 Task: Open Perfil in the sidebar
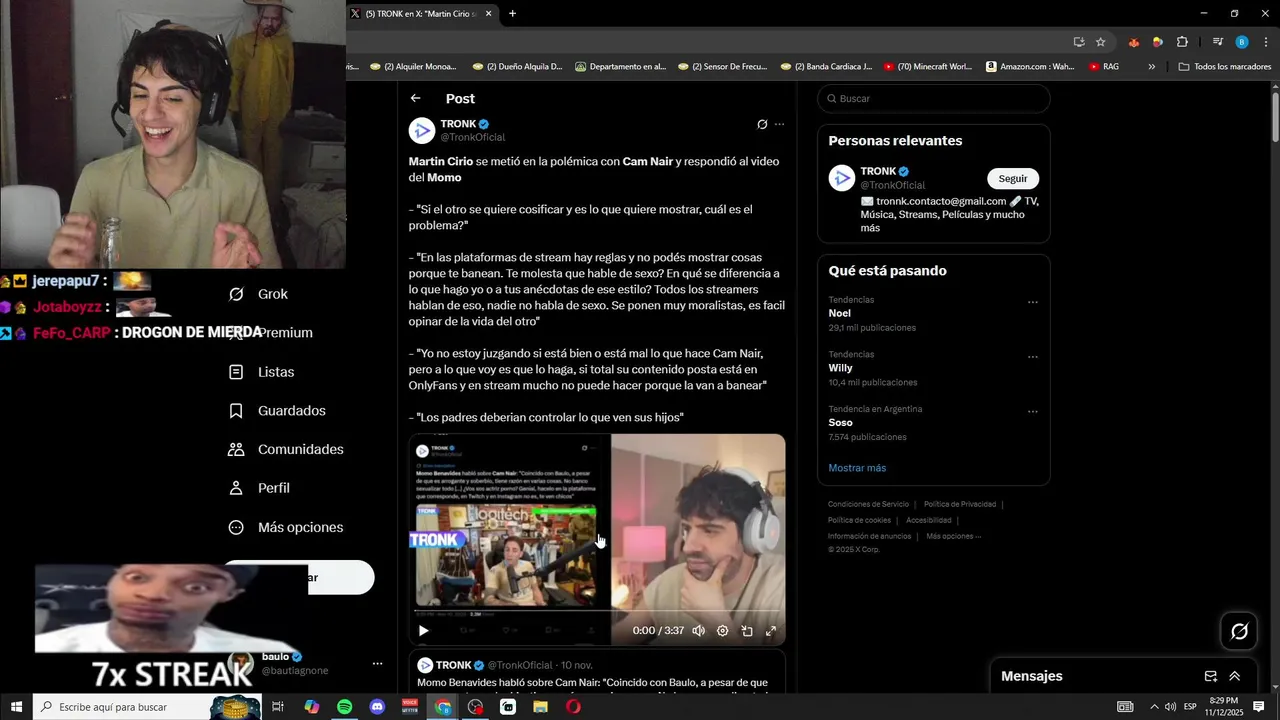pyautogui.click(x=259, y=488)
